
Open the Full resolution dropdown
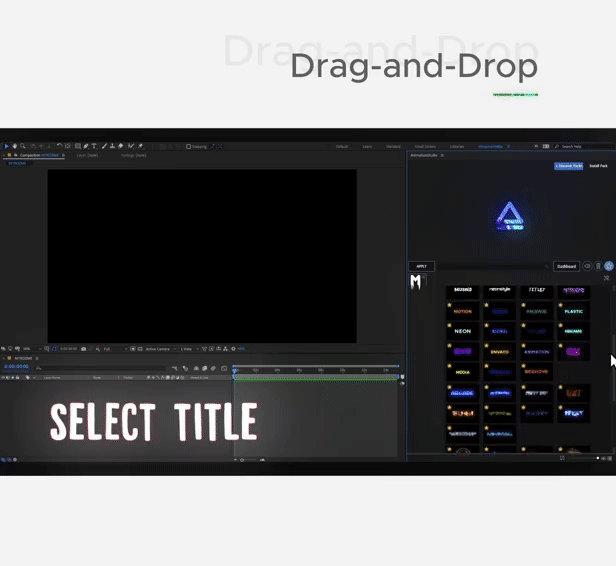click(115, 349)
